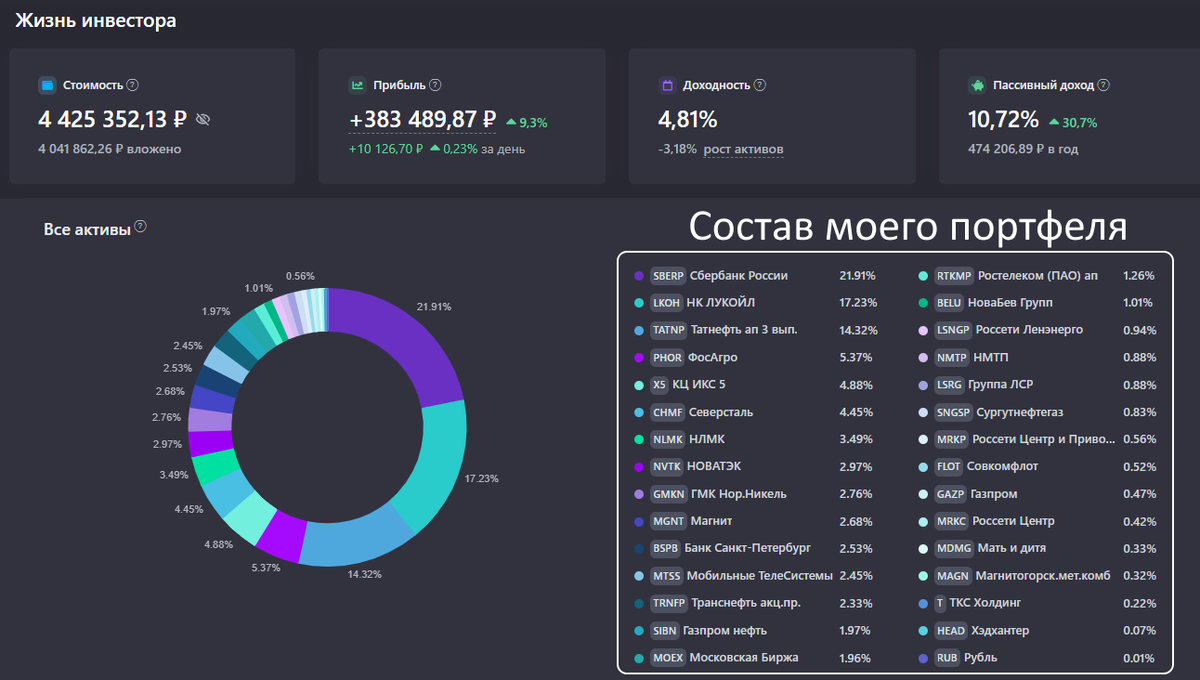This screenshot has width=1200, height=680.
Task: Open help tooltip next to Прибыль
Action: click(x=435, y=86)
